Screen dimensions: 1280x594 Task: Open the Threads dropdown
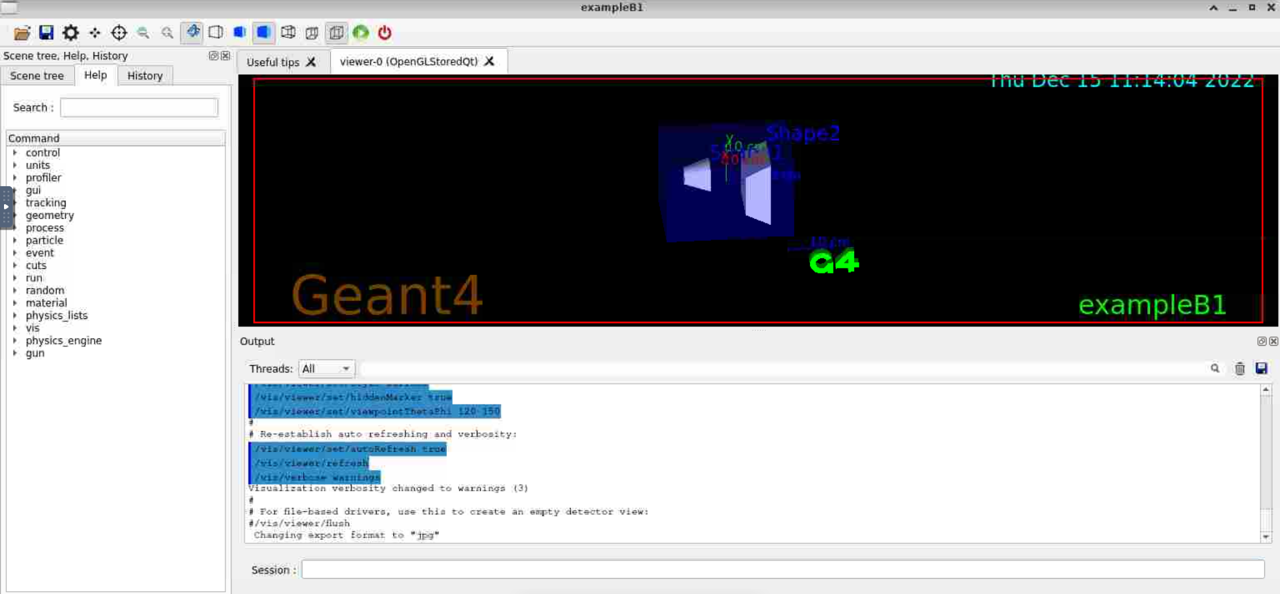tap(326, 369)
